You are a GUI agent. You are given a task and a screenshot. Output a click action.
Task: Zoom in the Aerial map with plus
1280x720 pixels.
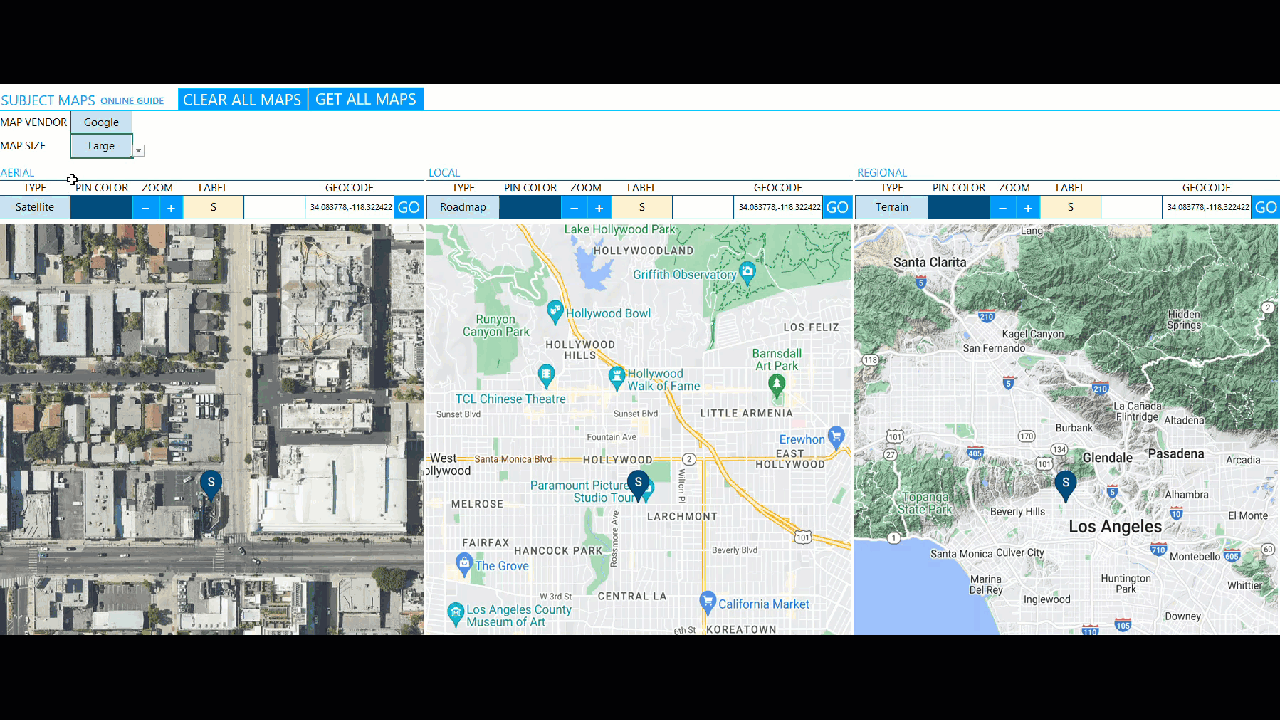tap(171, 208)
